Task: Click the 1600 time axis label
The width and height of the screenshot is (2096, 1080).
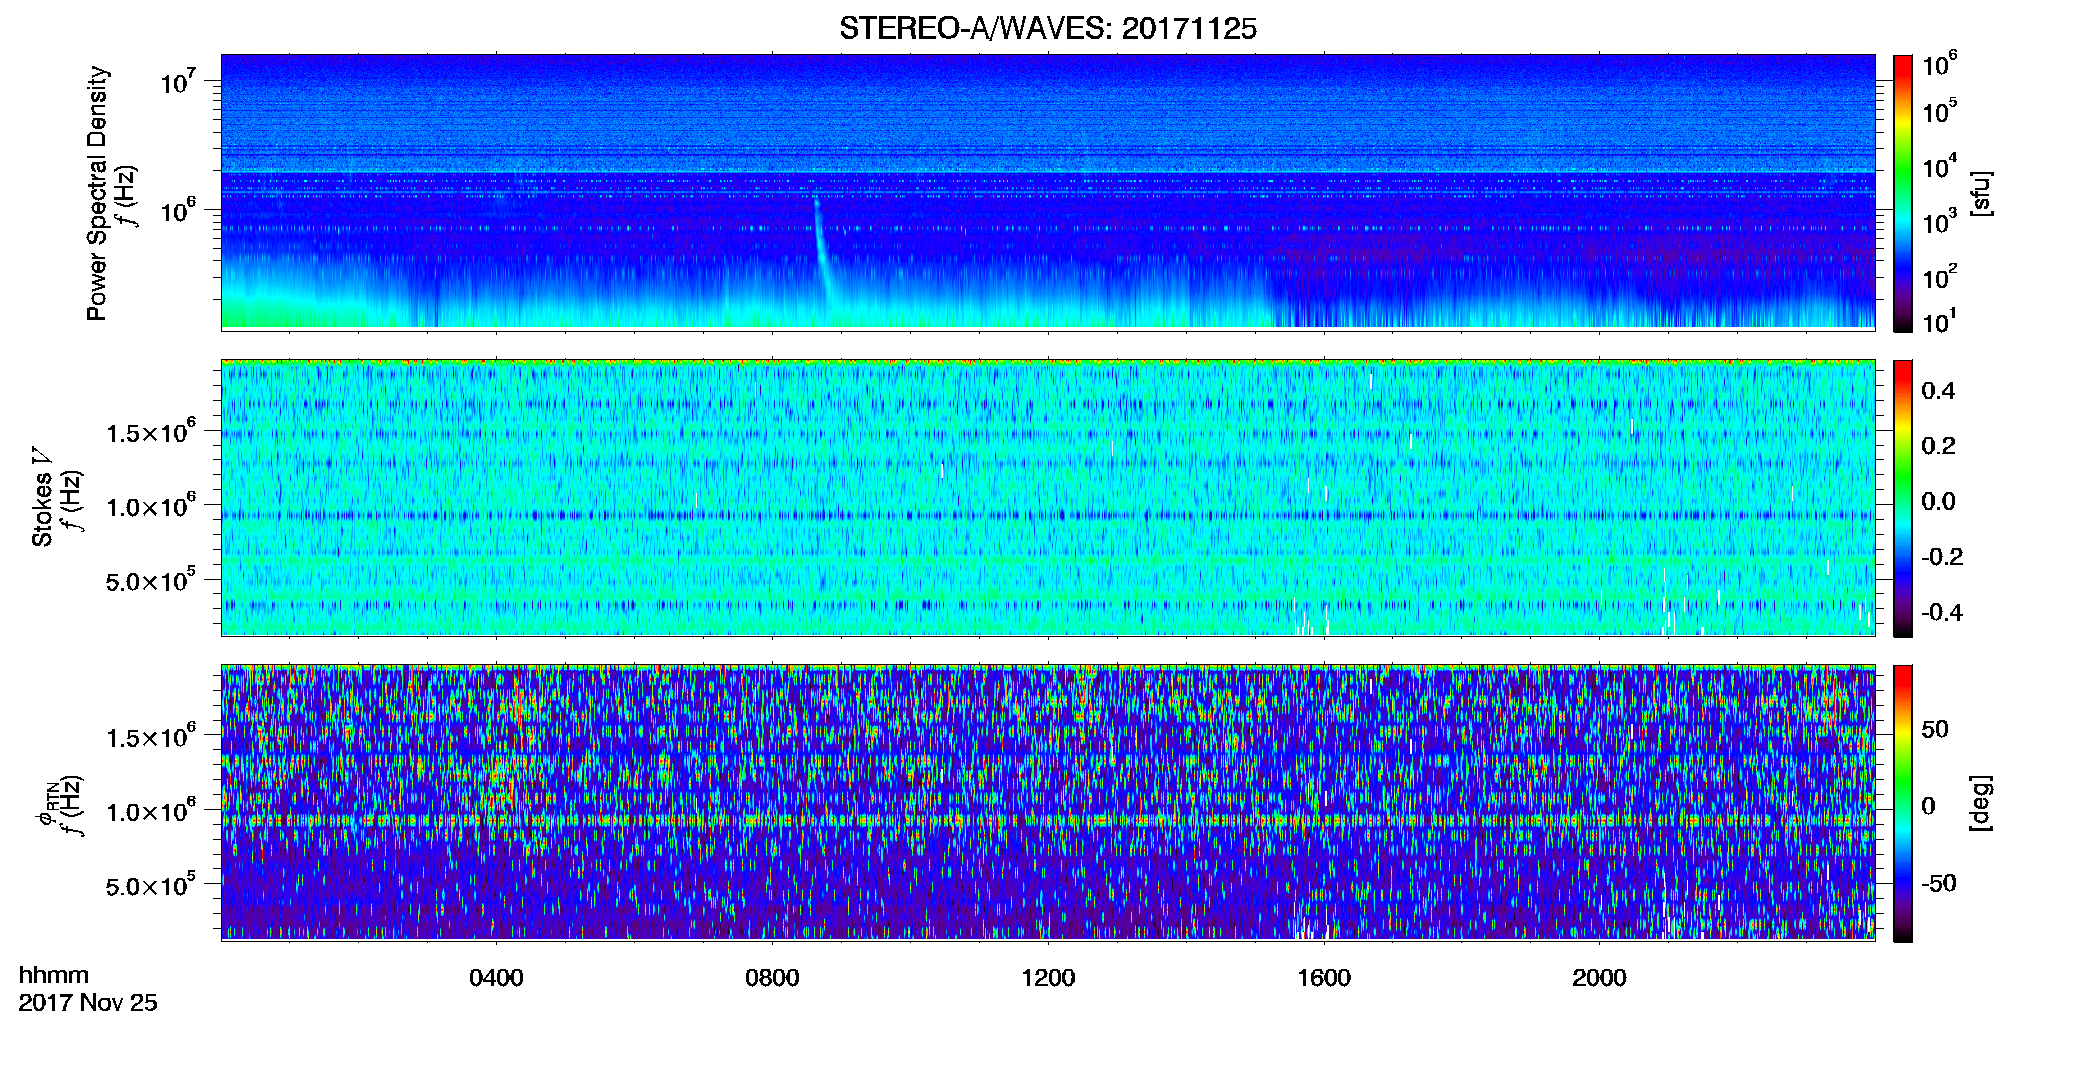Action: pyautogui.click(x=1324, y=978)
